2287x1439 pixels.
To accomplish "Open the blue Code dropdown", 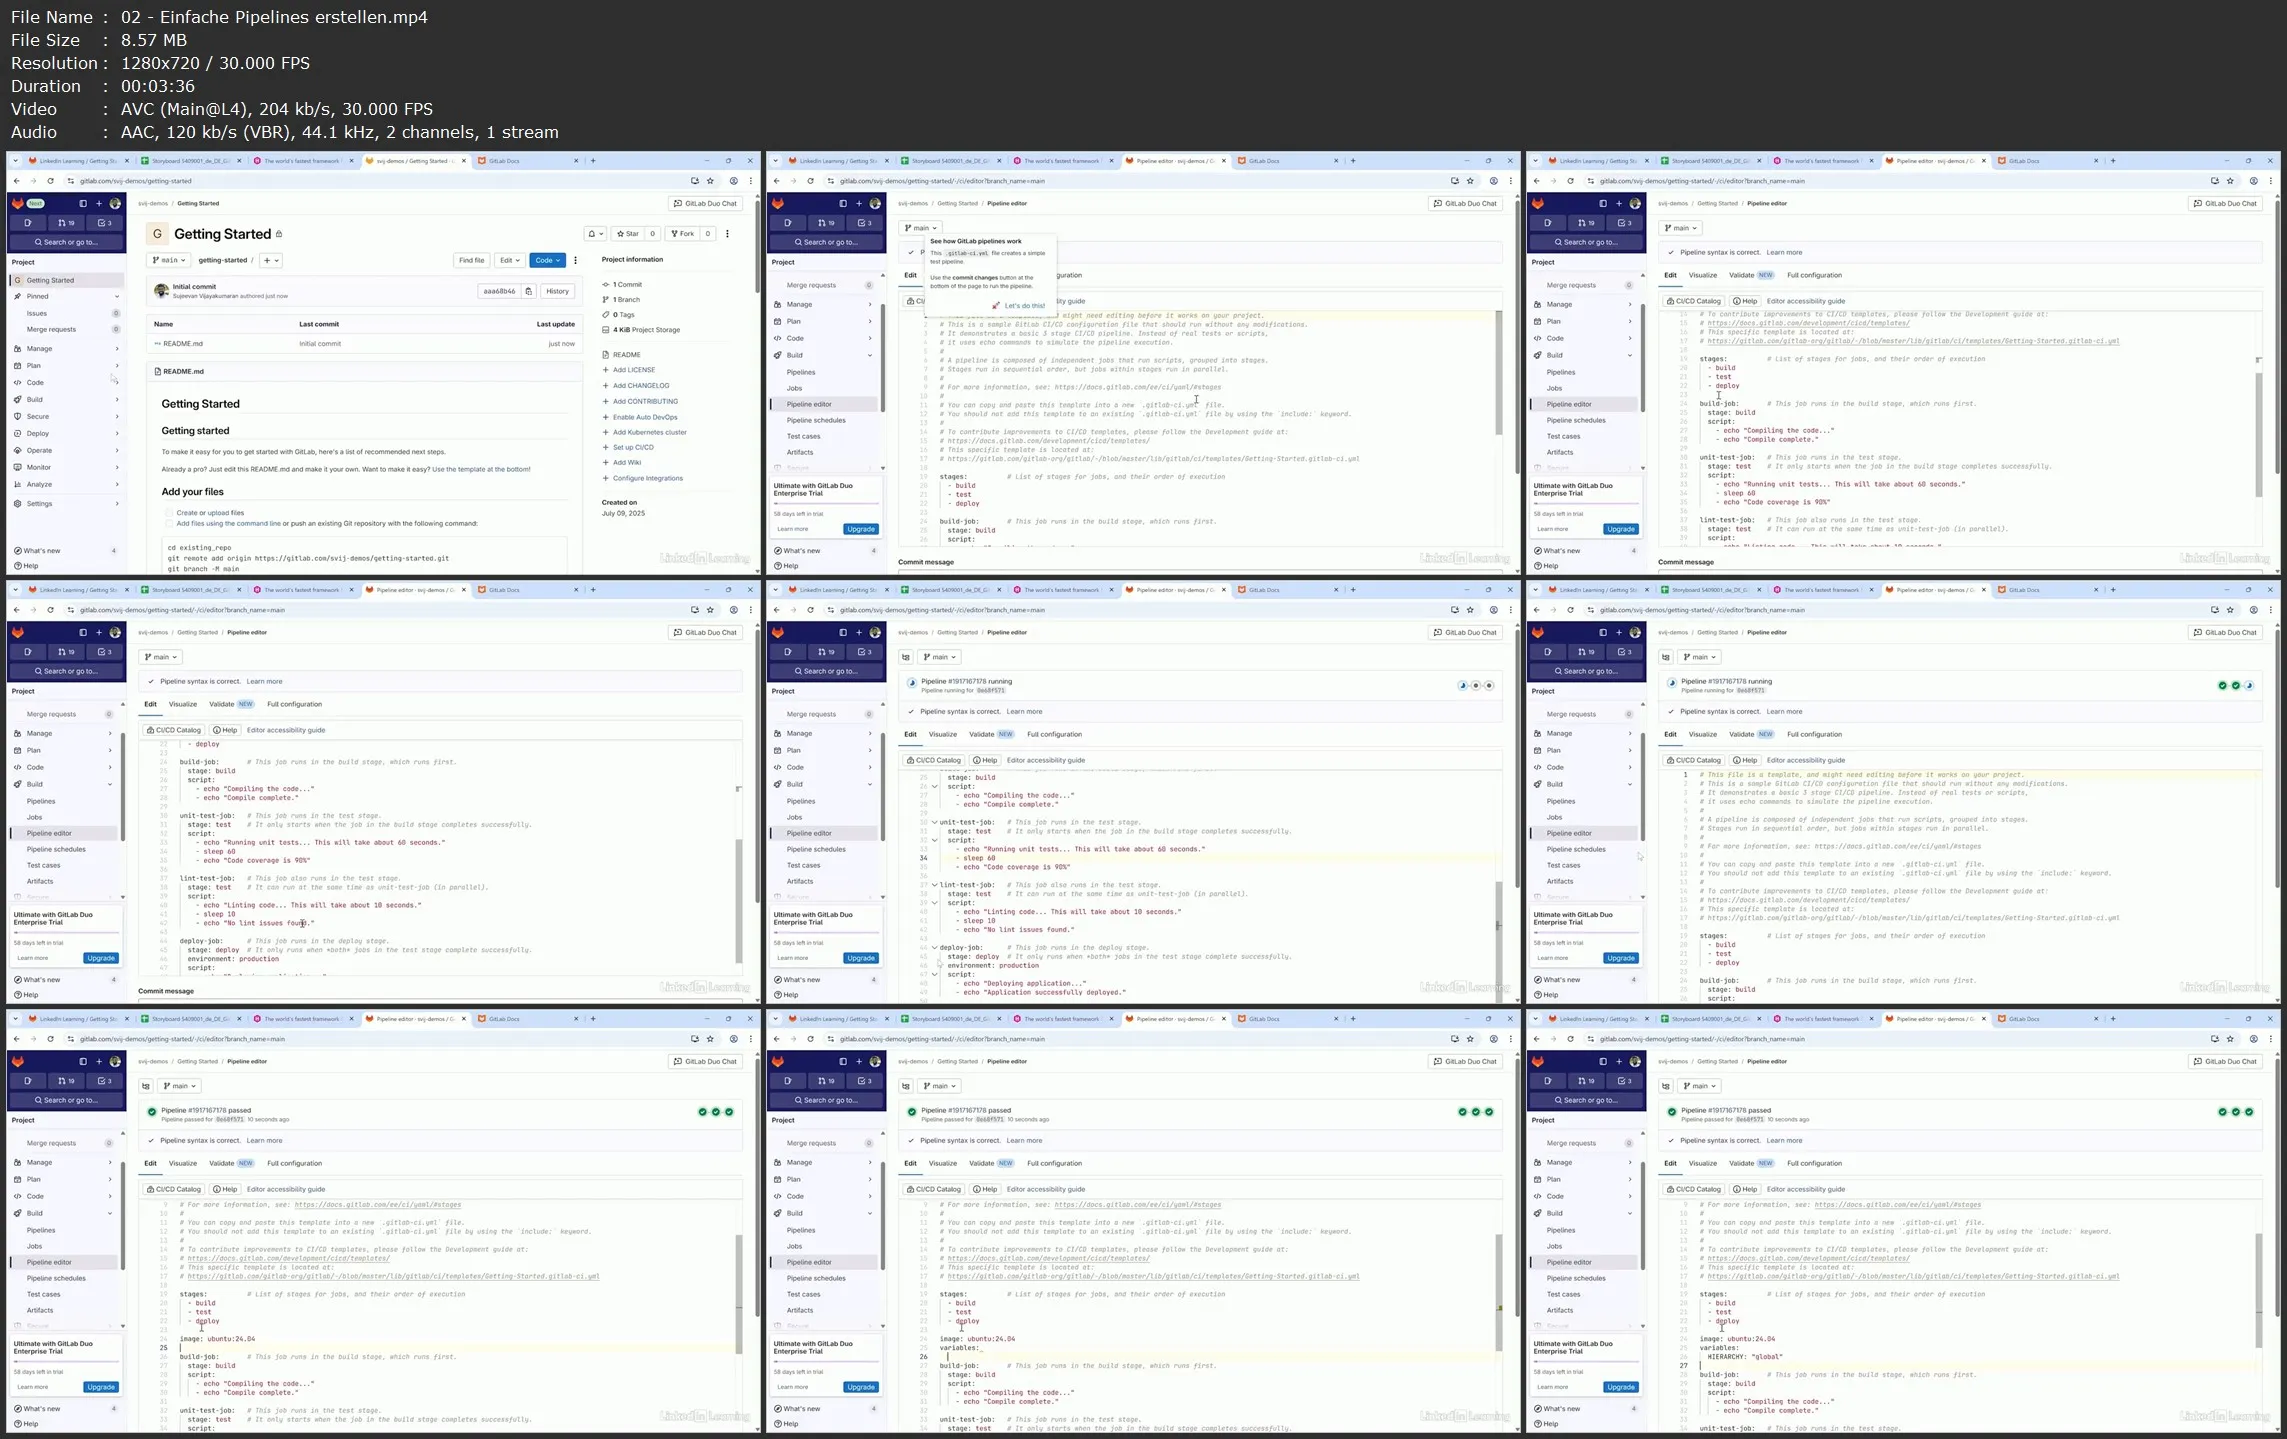I will (x=547, y=260).
